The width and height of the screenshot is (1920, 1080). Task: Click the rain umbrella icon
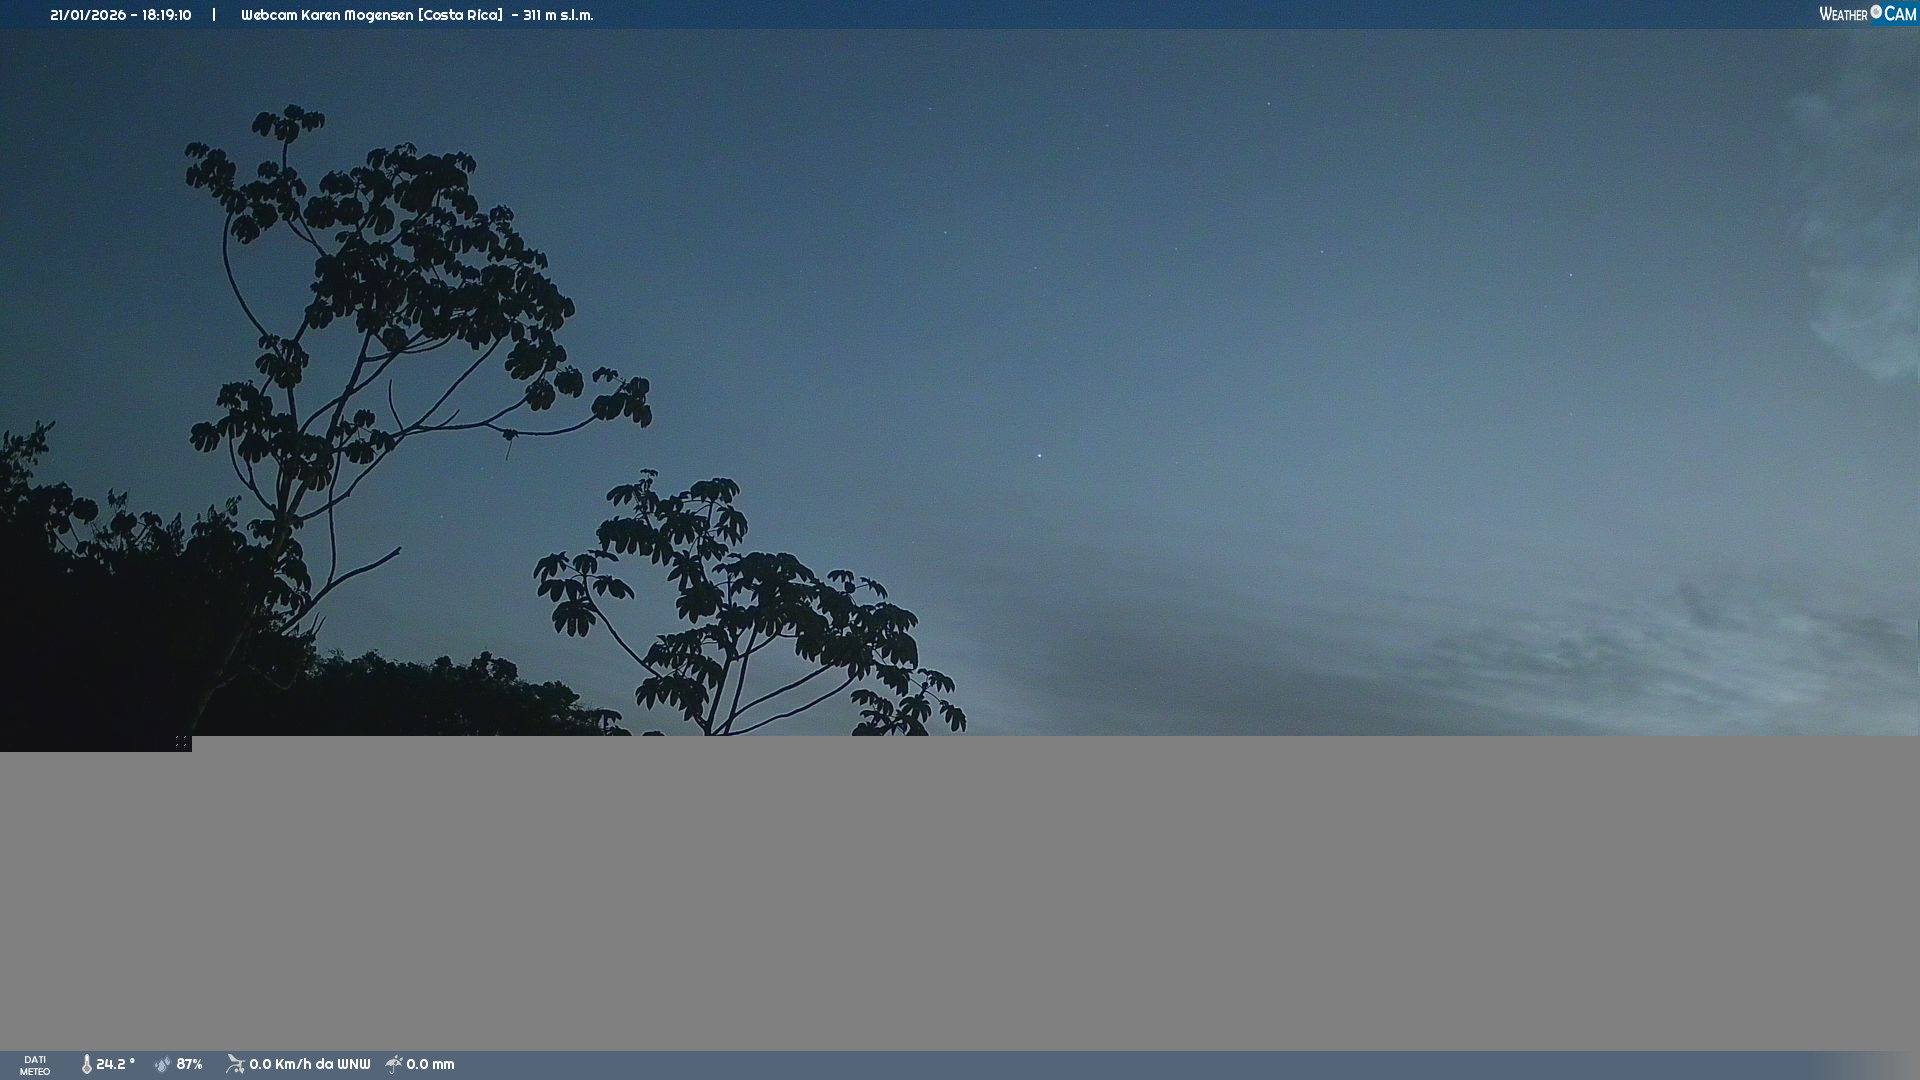394,1064
